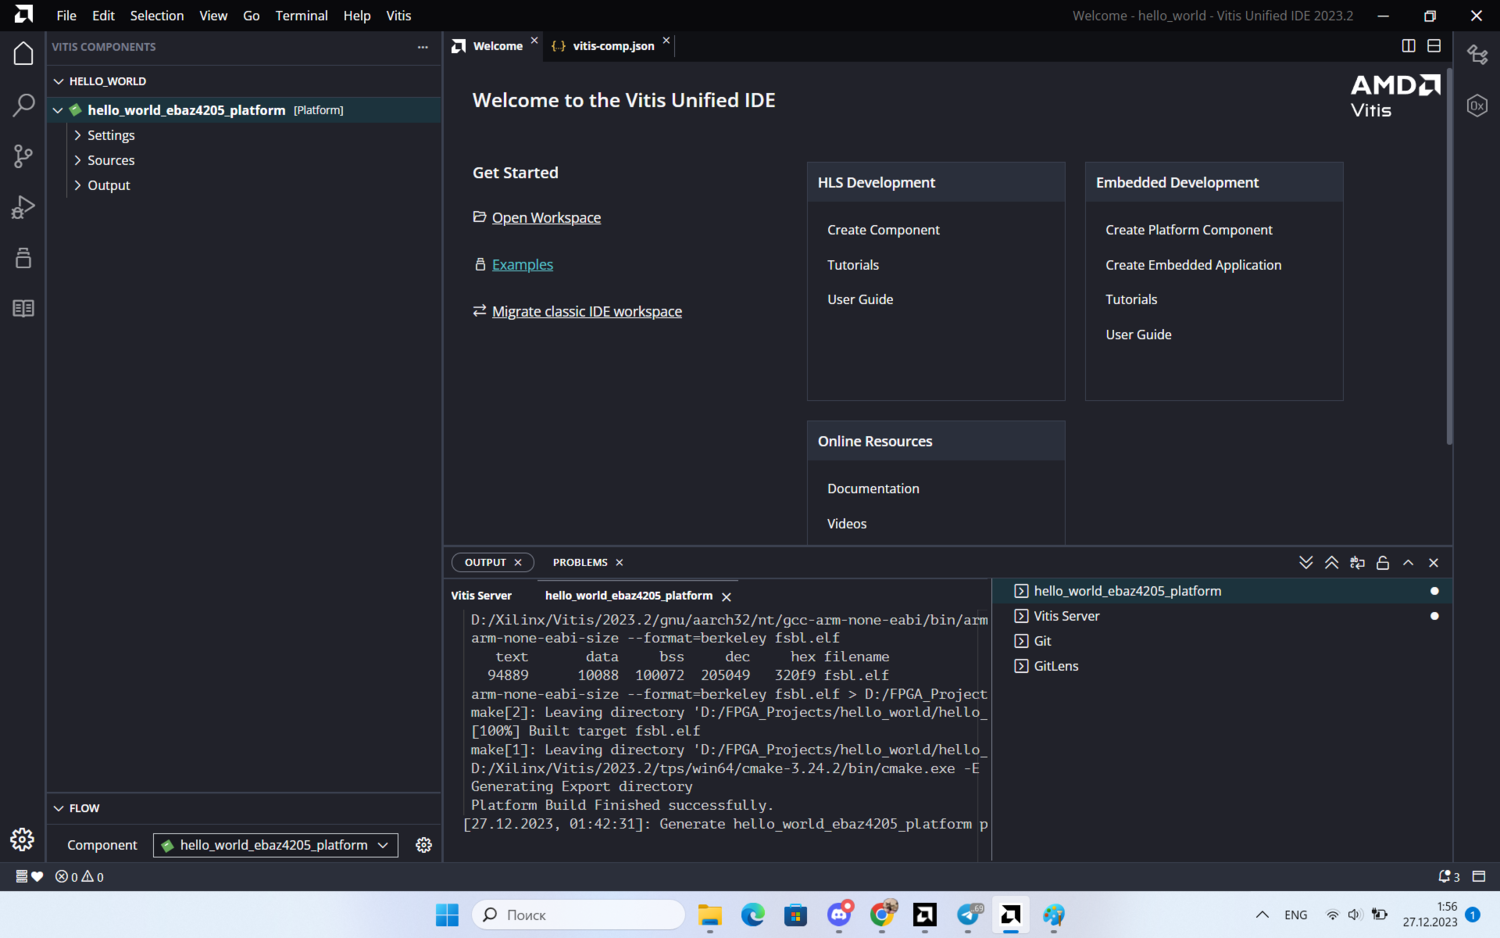
Task: Toggle the output scroll lock icon
Action: click(1383, 563)
